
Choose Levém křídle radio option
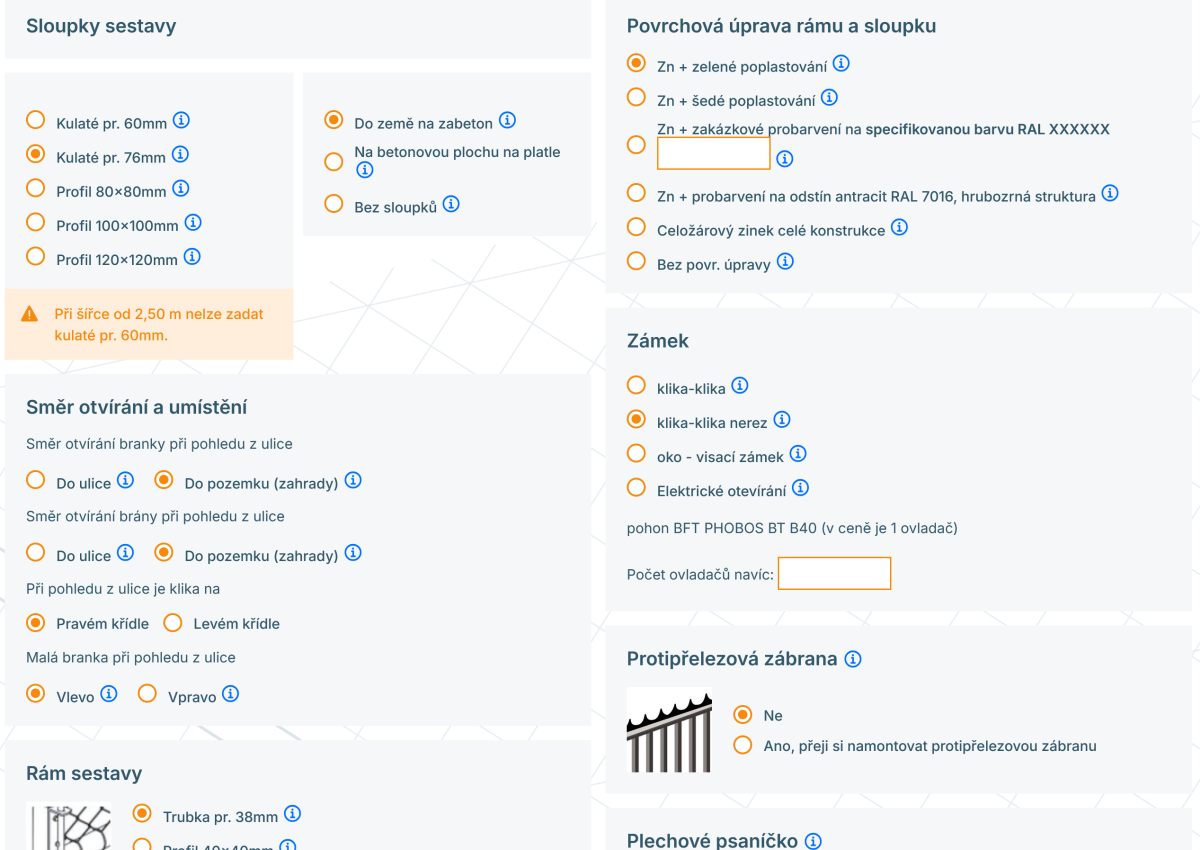(173, 623)
